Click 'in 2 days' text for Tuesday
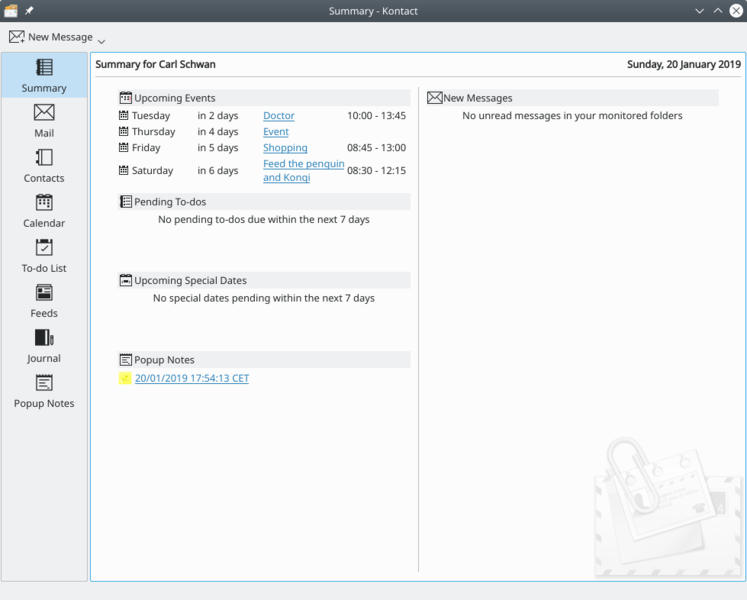Image resolution: width=747 pixels, height=600 pixels. (218, 115)
